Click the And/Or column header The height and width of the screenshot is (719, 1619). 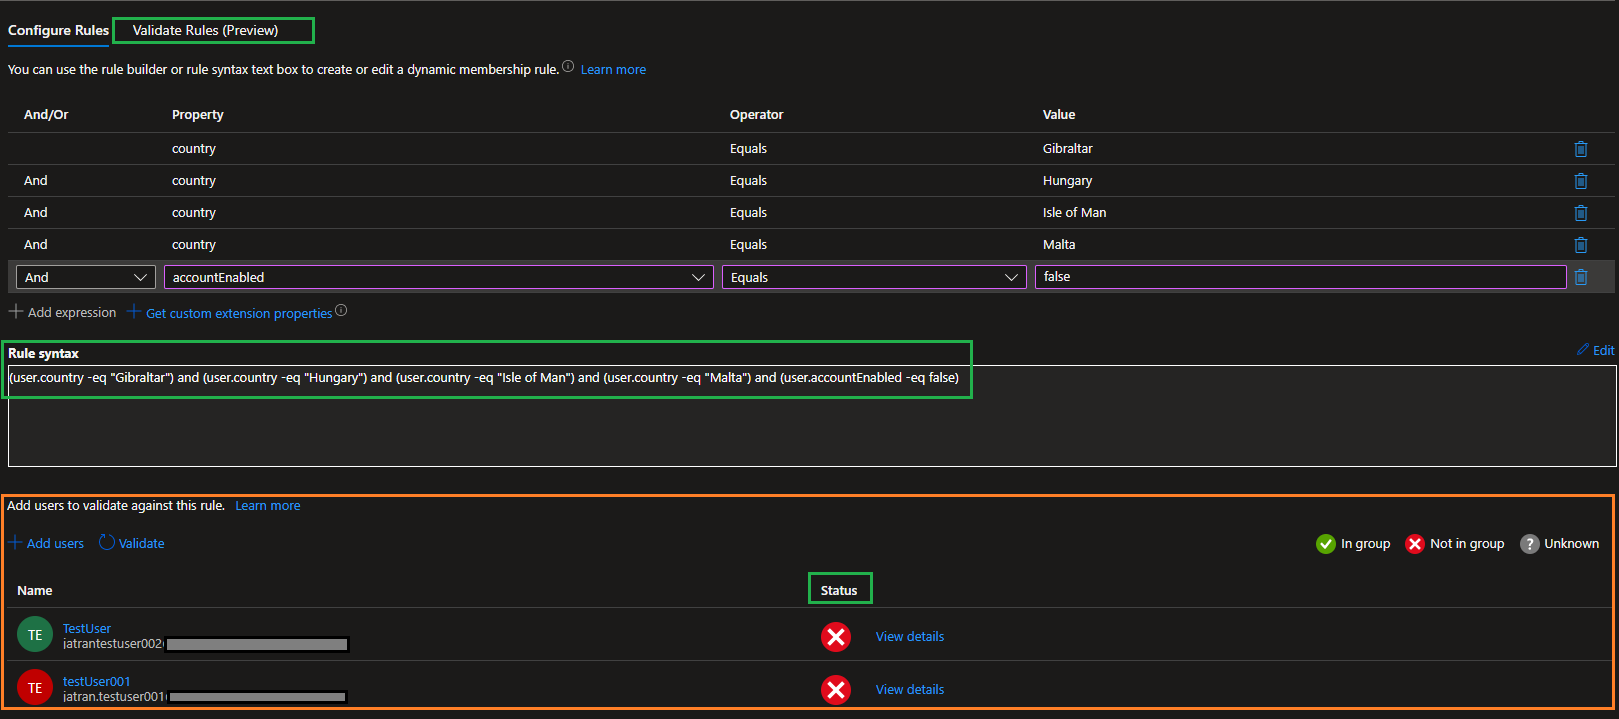click(x=46, y=114)
